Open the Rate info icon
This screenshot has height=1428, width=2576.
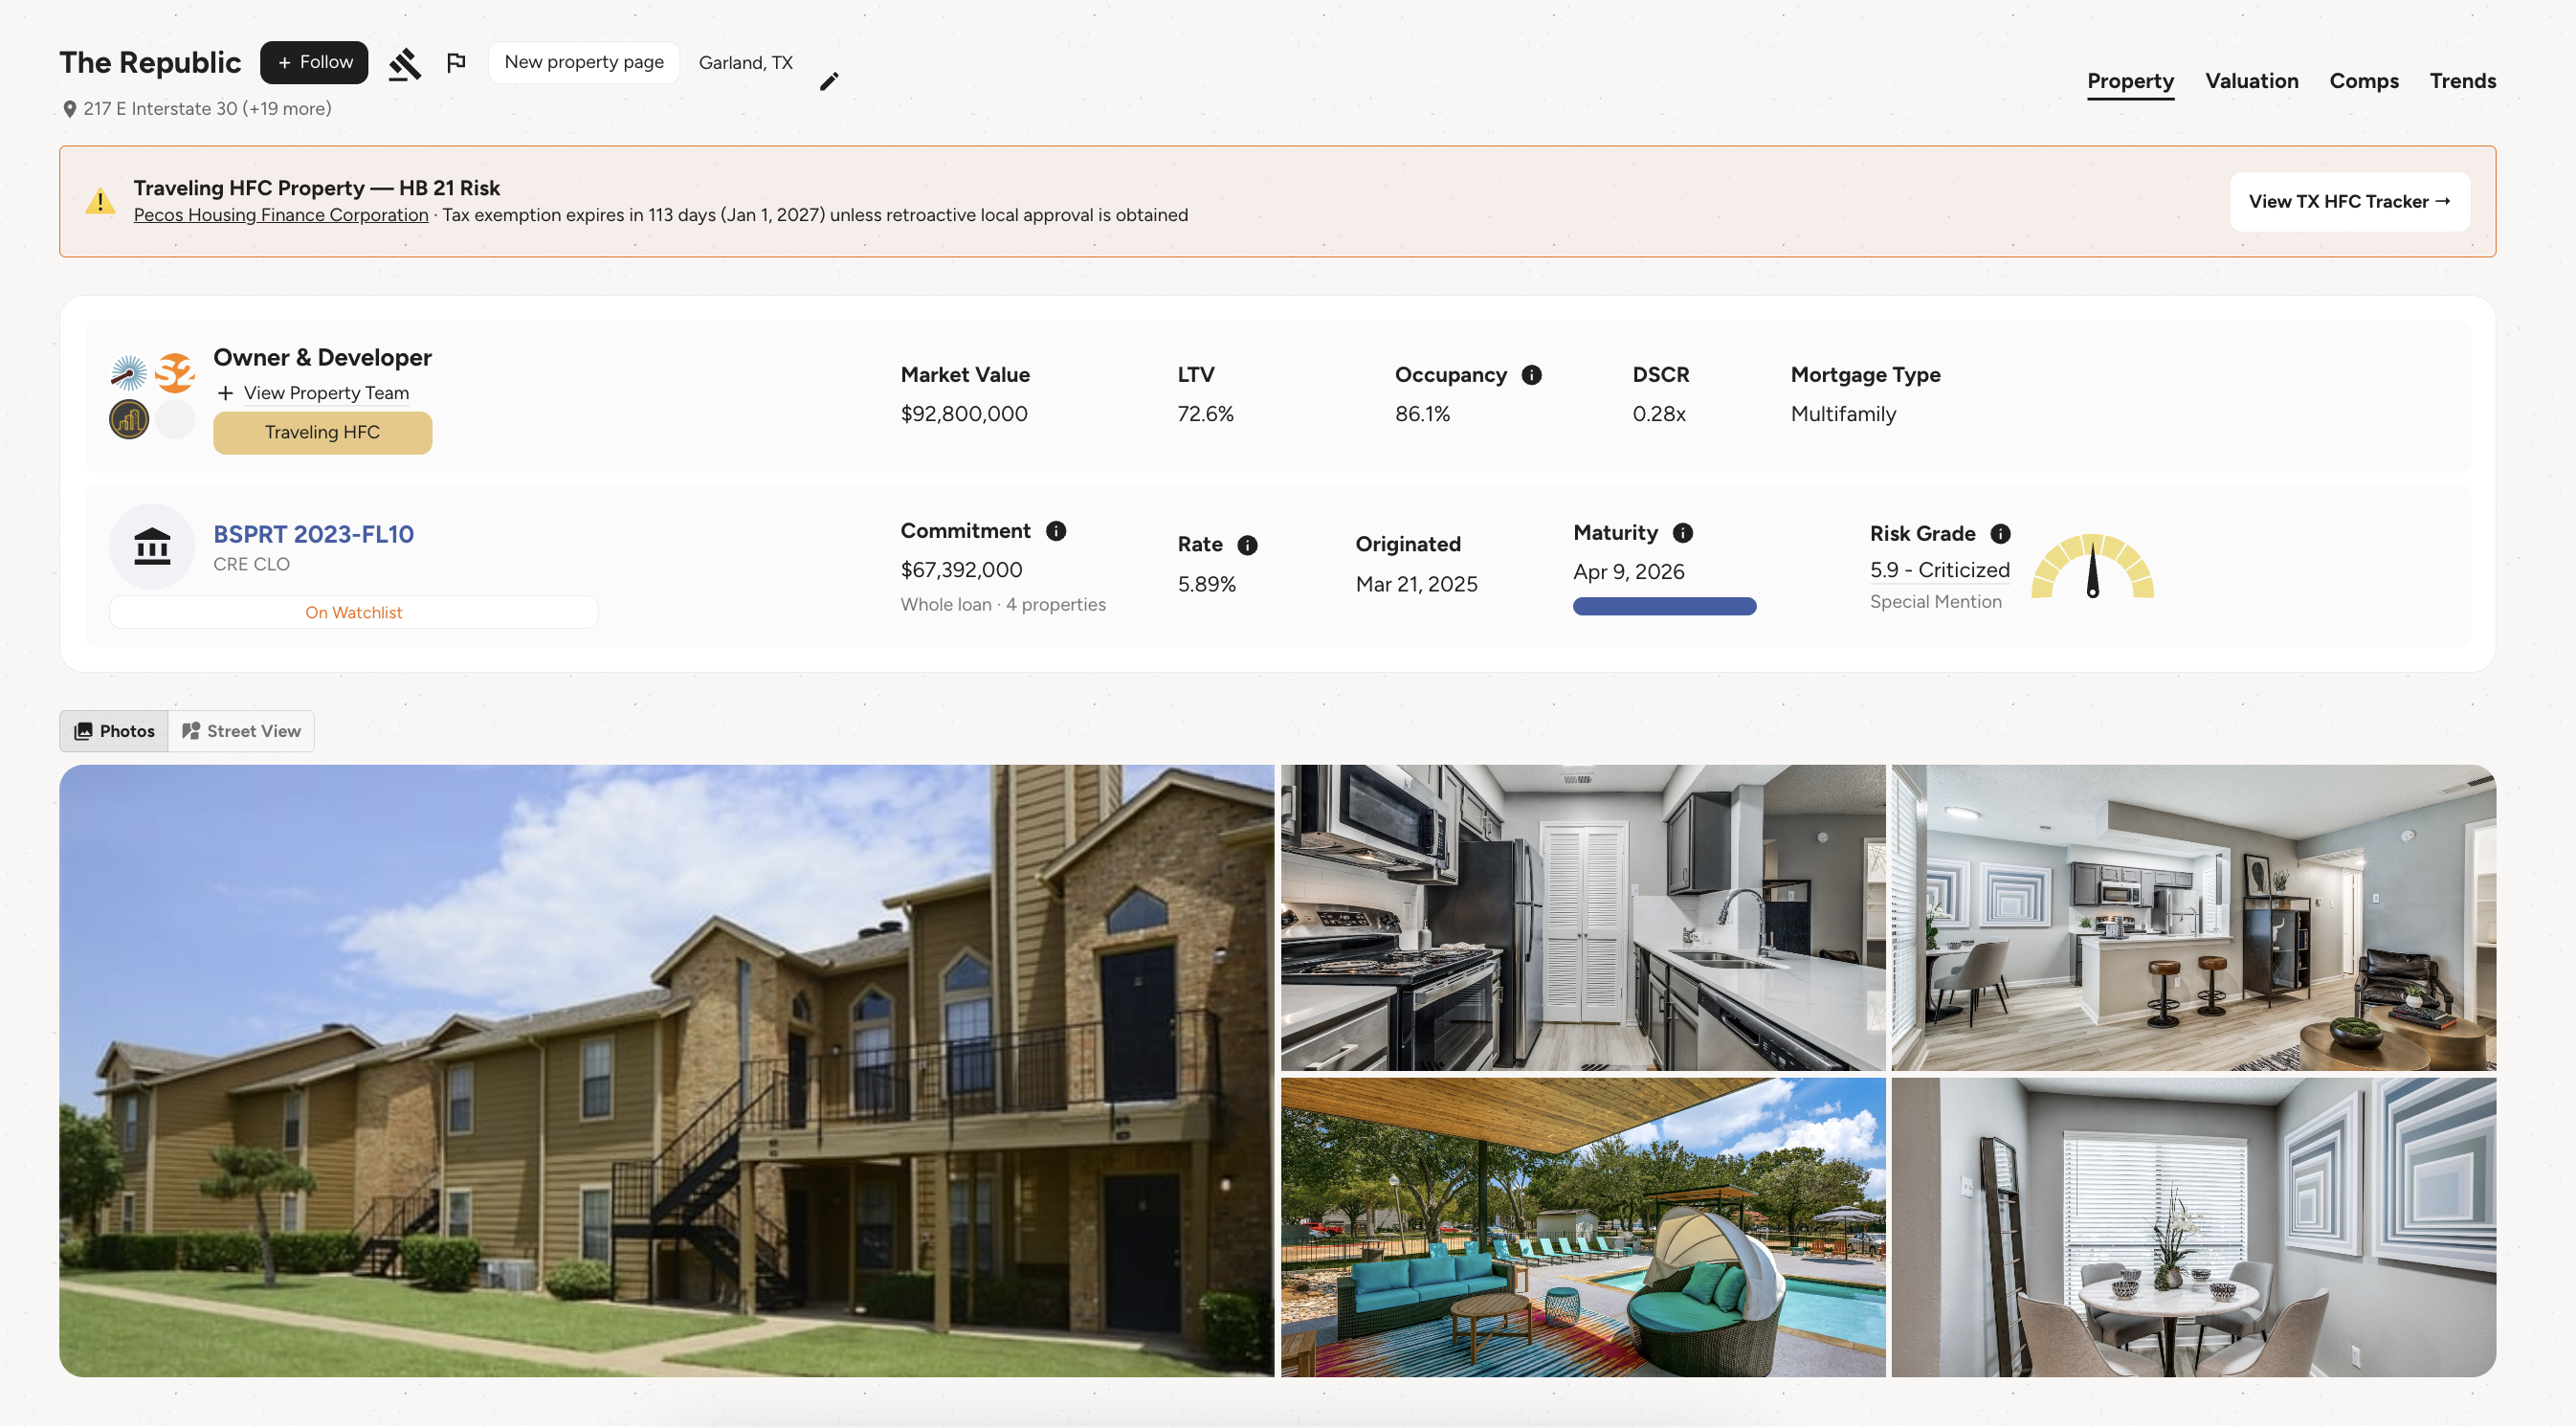pyautogui.click(x=1247, y=545)
